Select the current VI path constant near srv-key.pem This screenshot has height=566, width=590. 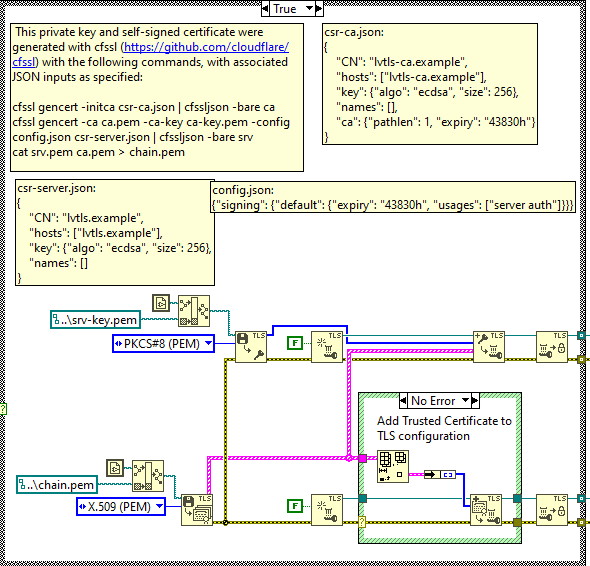tap(161, 303)
